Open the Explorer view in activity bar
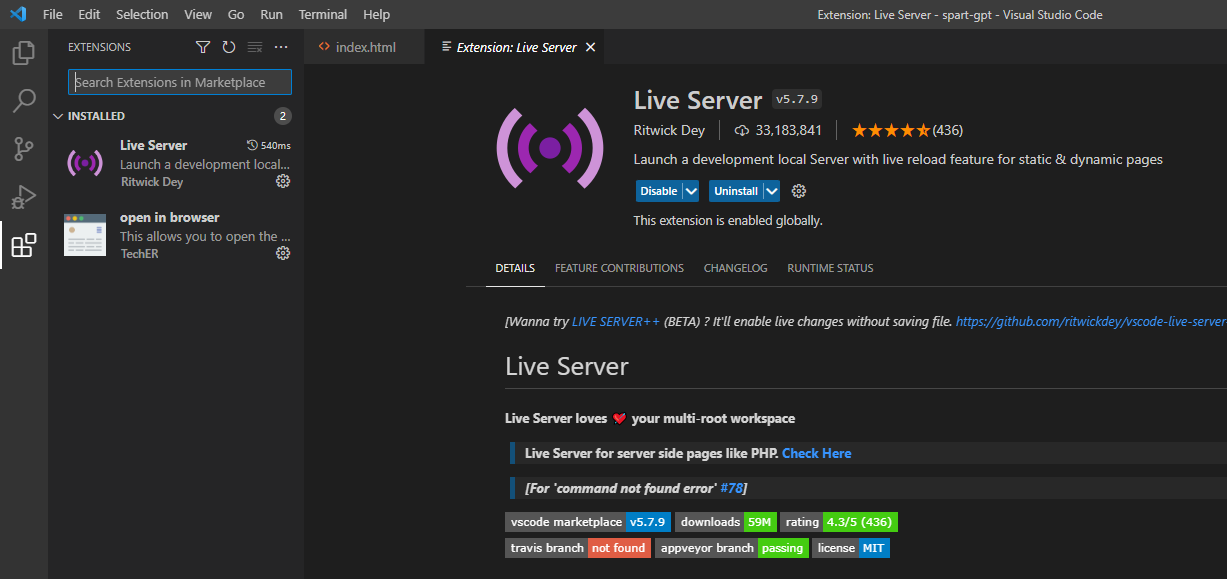Screen dimensions: 1227x579 point(24,53)
